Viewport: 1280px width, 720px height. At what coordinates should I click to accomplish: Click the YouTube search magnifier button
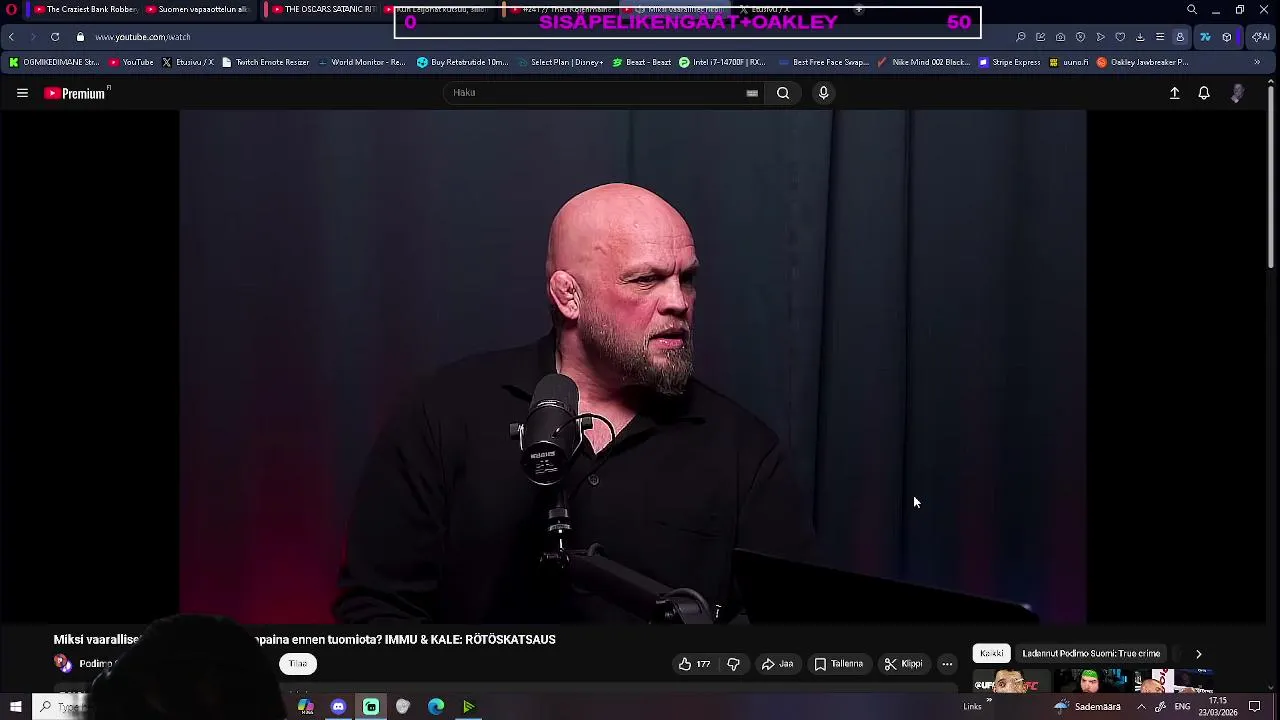point(783,93)
